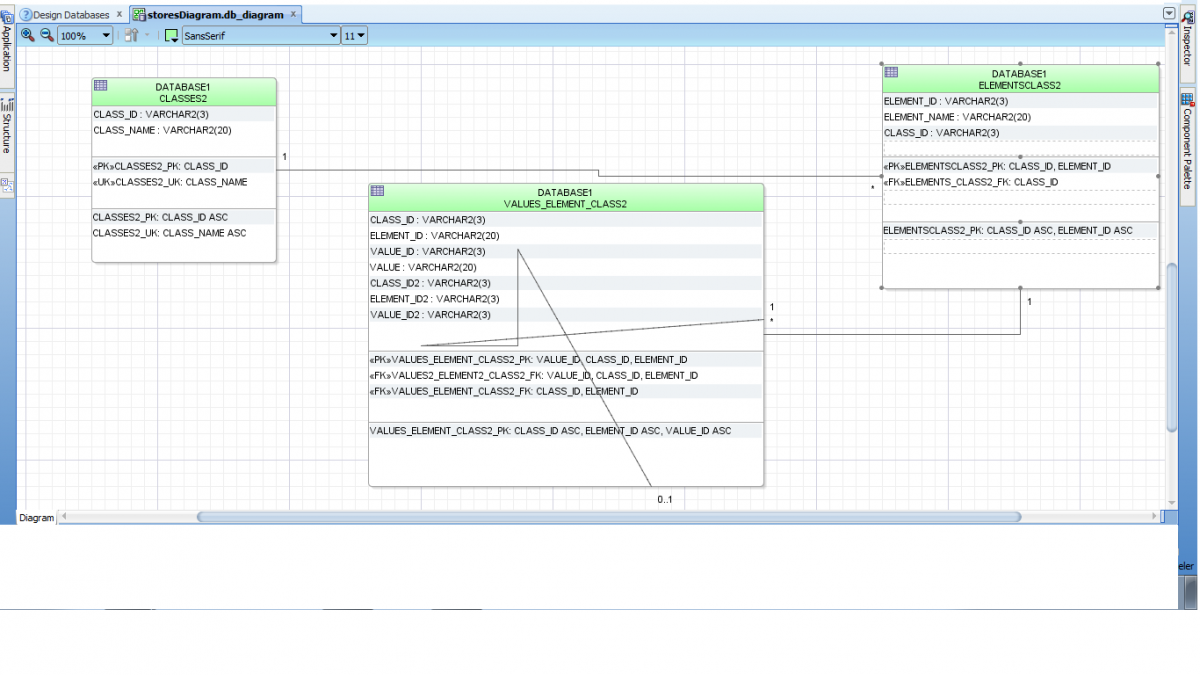The height and width of the screenshot is (675, 1200).
Task: Select the VALUES_ELEMENT_CLASS2 table header
Action: tap(565, 198)
